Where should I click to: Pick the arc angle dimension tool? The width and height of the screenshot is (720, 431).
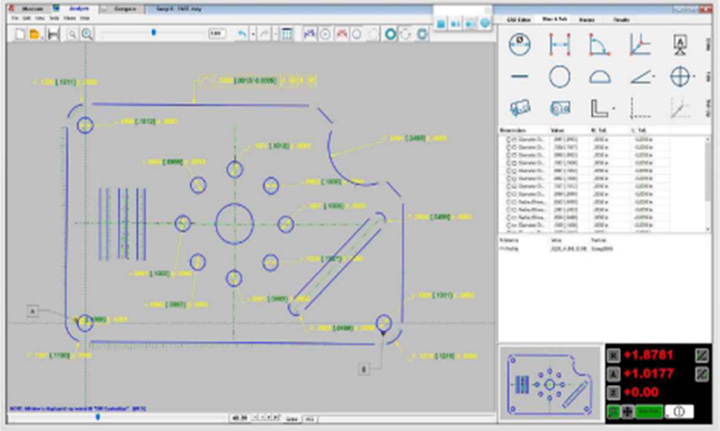599,45
